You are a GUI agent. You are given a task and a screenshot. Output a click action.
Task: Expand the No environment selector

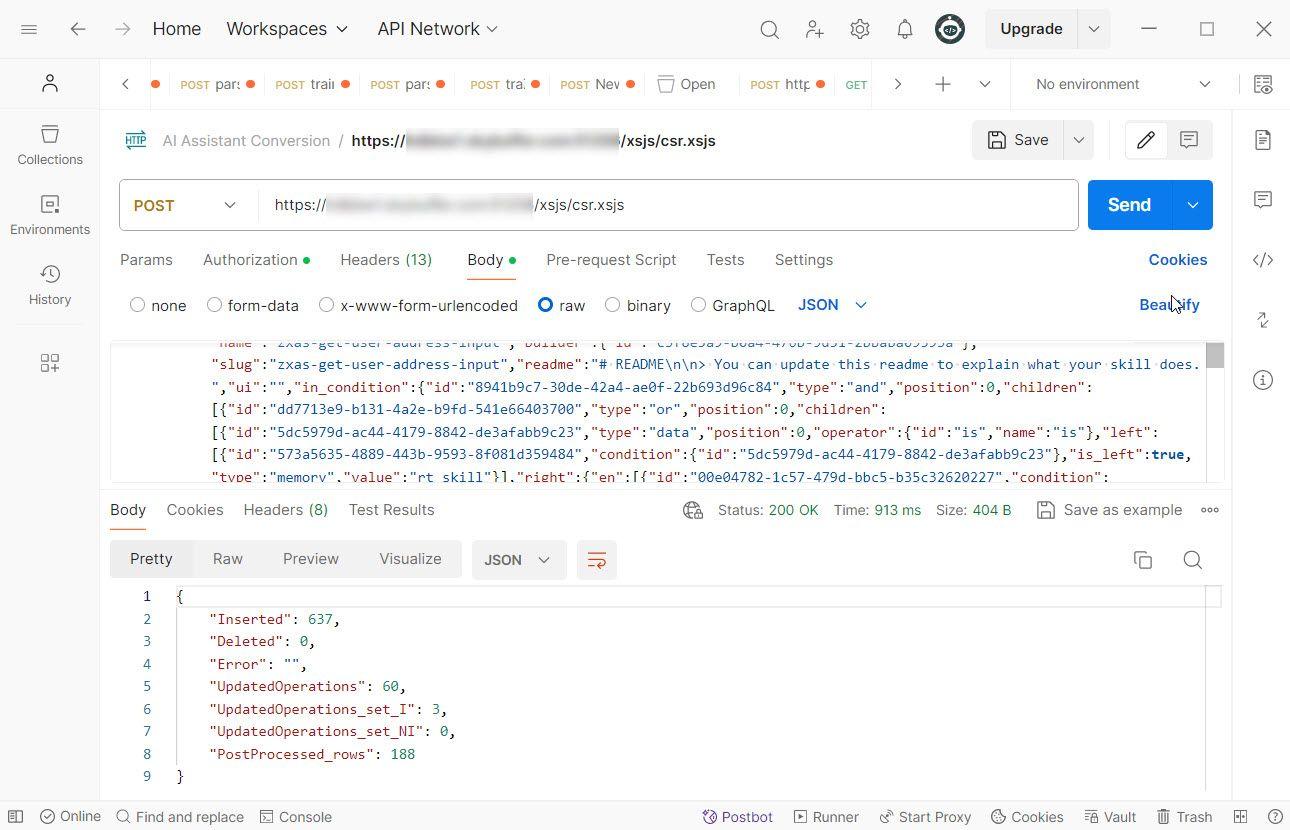1122,84
